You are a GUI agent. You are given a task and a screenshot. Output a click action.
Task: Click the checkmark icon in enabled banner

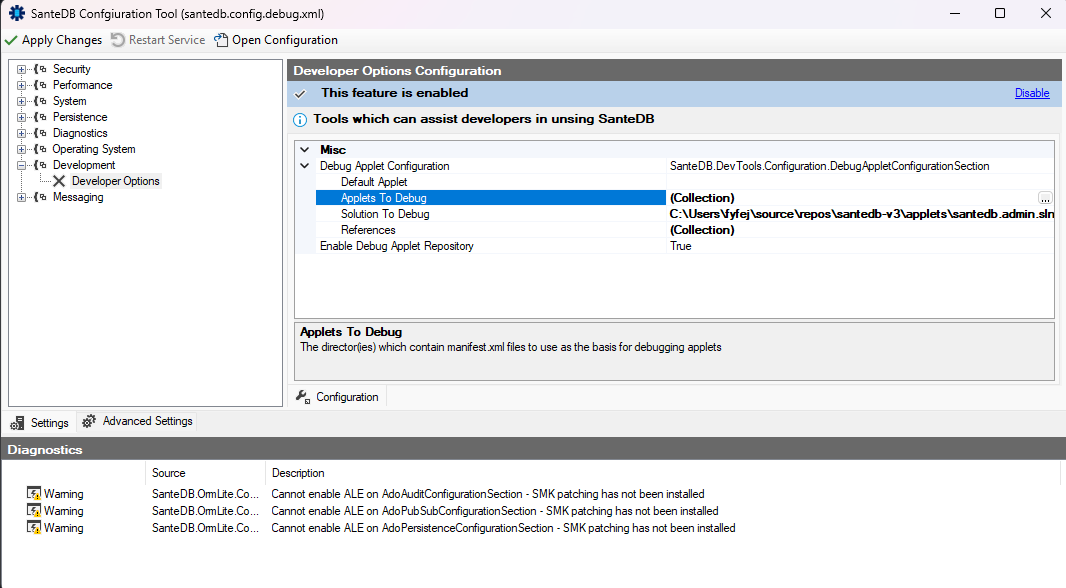click(300, 94)
